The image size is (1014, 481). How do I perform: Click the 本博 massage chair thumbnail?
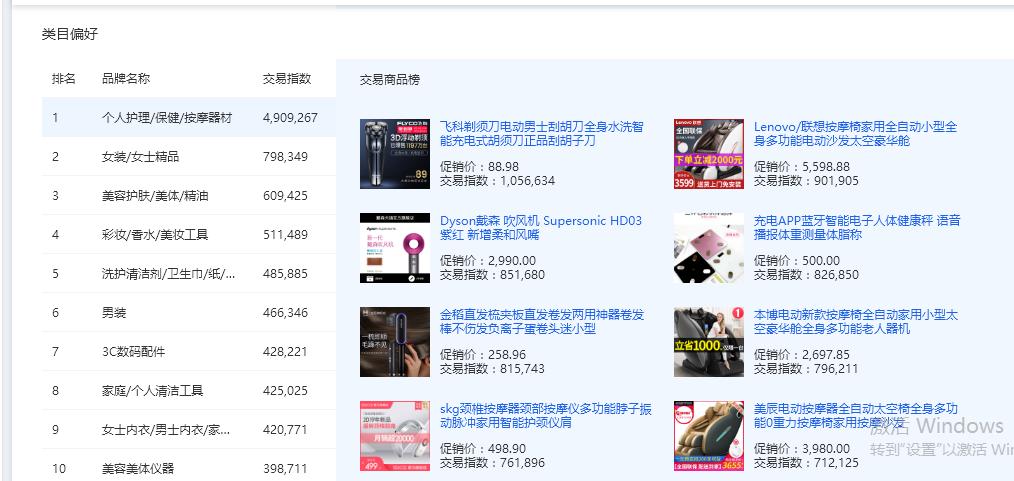[x=709, y=342]
